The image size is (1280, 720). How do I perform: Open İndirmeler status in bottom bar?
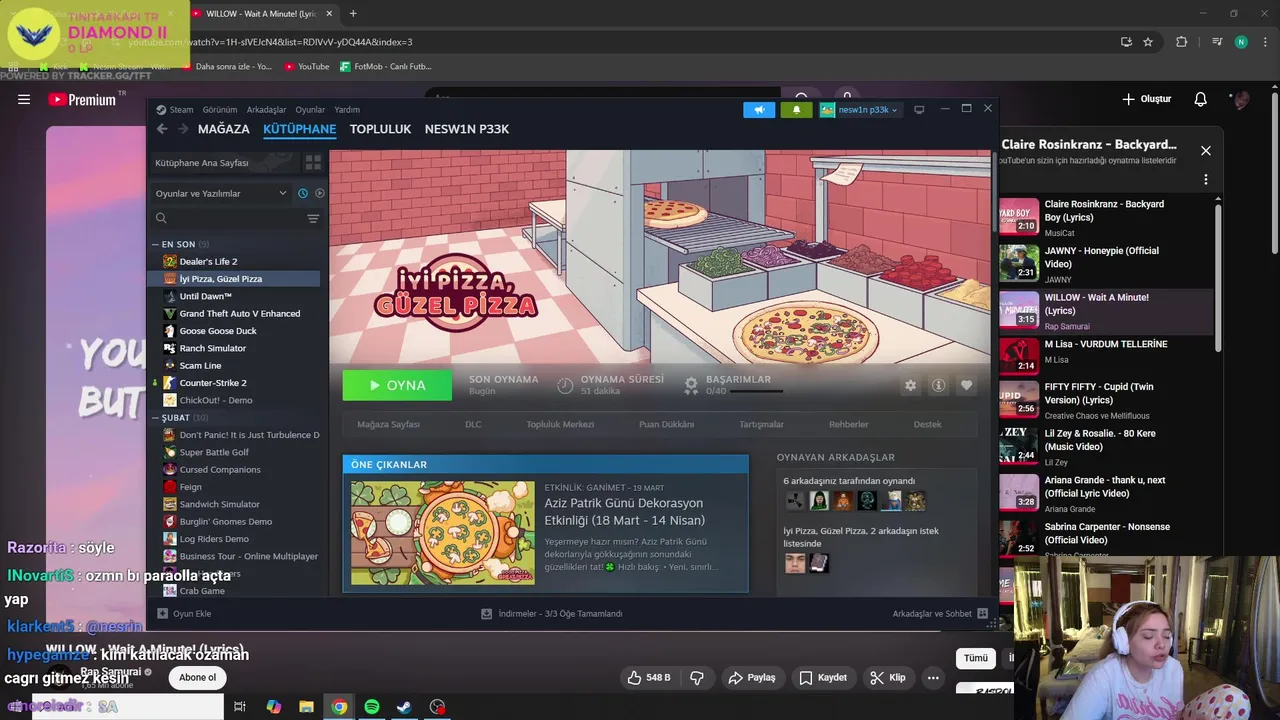coord(552,614)
